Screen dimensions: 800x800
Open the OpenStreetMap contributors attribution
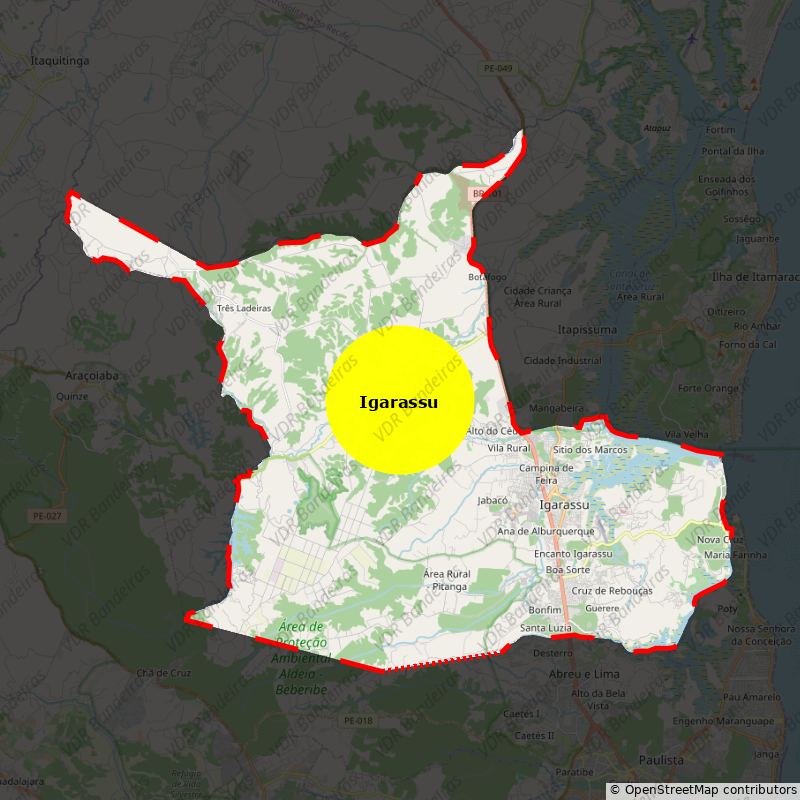click(x=703, y=790)
